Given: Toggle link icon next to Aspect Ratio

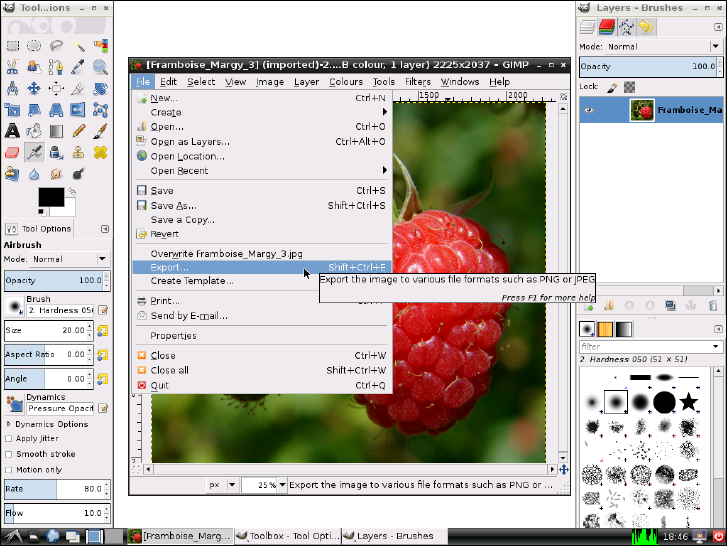Looking at the screenshot, I should click(102, 355).
